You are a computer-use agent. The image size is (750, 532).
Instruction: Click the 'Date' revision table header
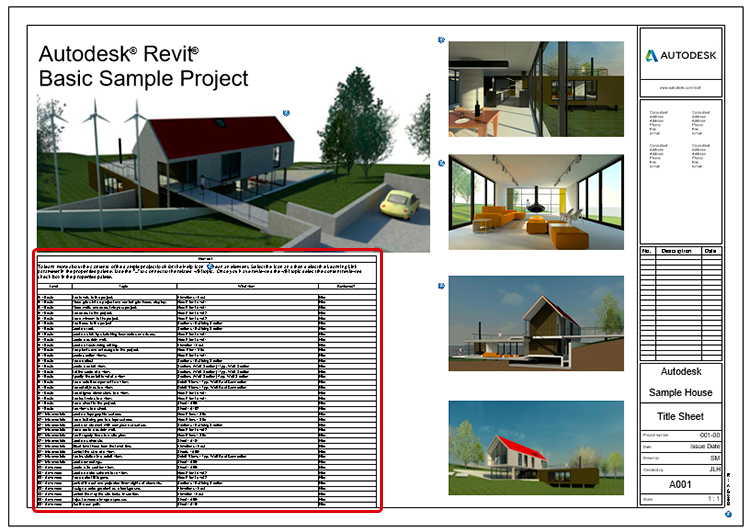710,251
